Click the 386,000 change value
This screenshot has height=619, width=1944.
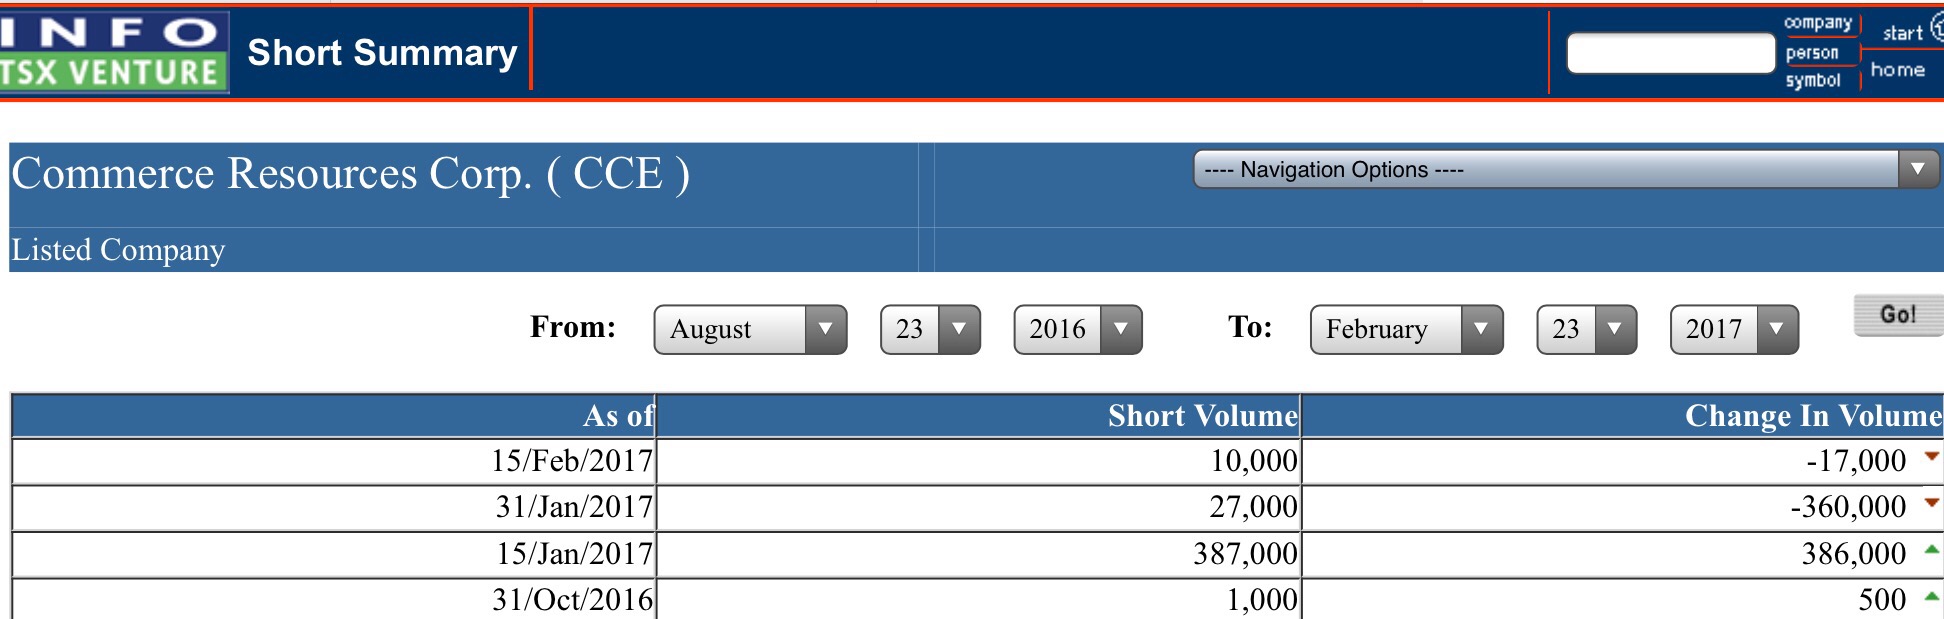pos(1854,553)
